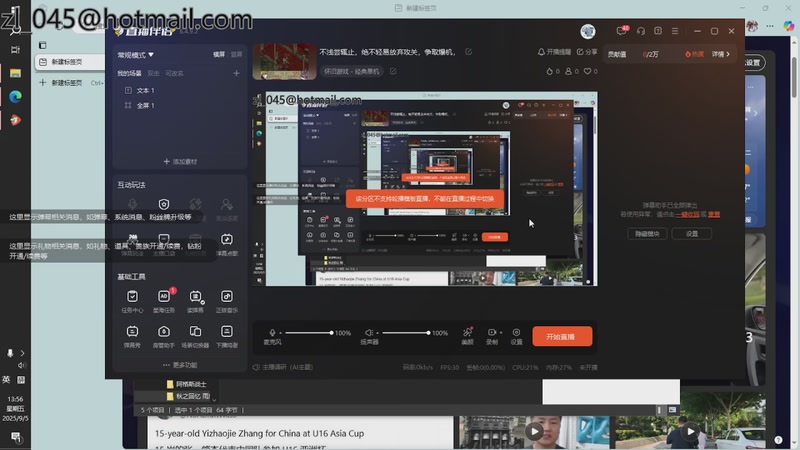Click the shield icon under 互动玩法
Viewport: 800px width, 450px height.
click(164, 205)
